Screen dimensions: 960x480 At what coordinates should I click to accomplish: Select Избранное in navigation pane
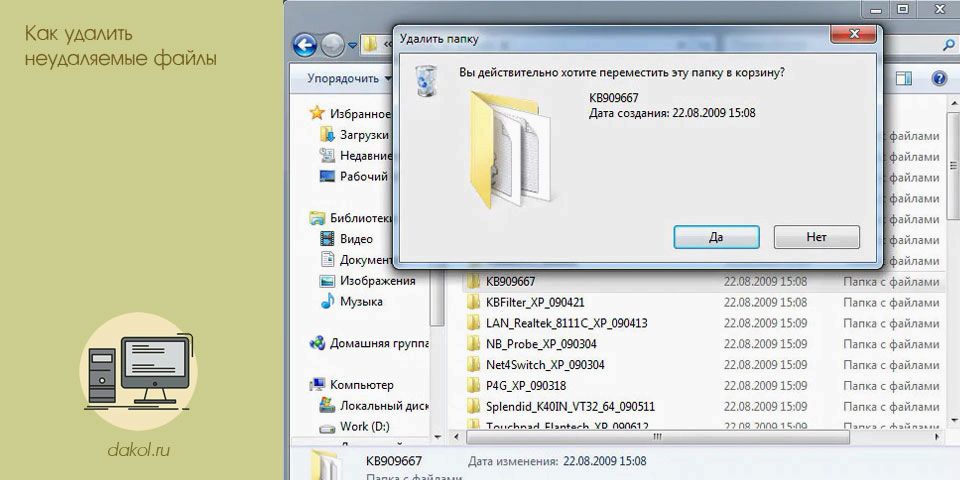(360, 114)
